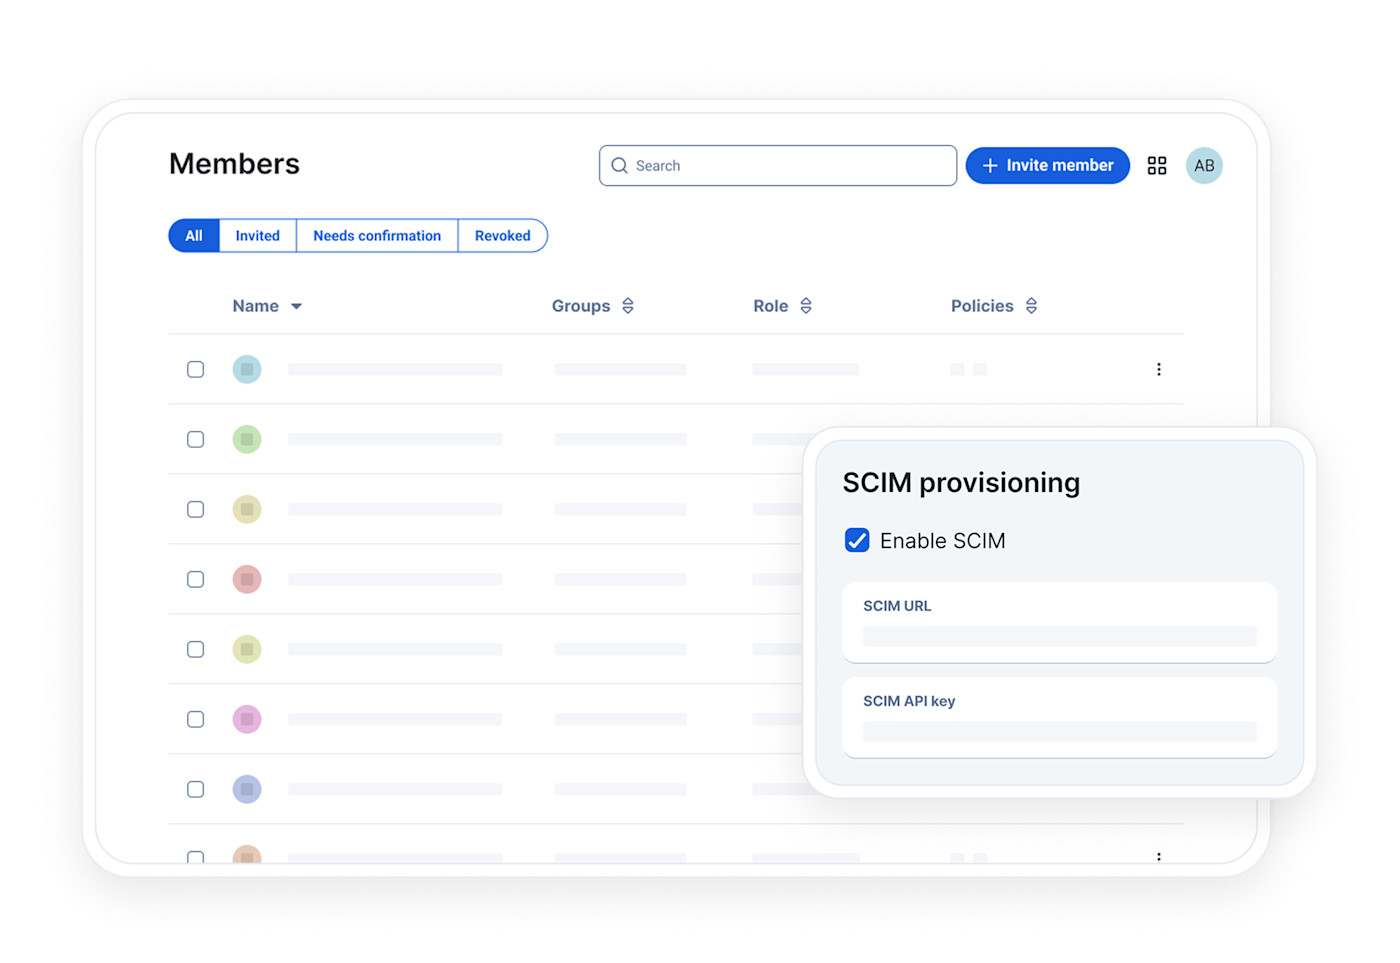Check the fourth member row checkbox

point(195,579)
